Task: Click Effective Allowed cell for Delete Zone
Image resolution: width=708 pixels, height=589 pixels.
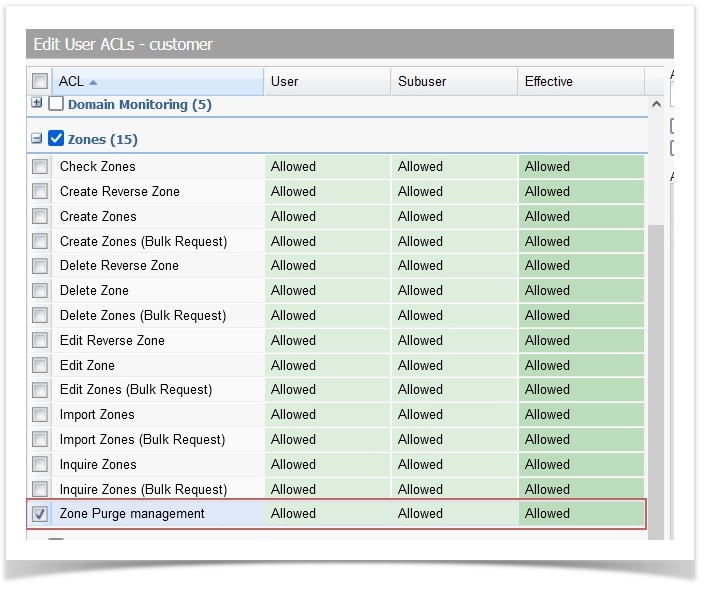Action: 581,290
